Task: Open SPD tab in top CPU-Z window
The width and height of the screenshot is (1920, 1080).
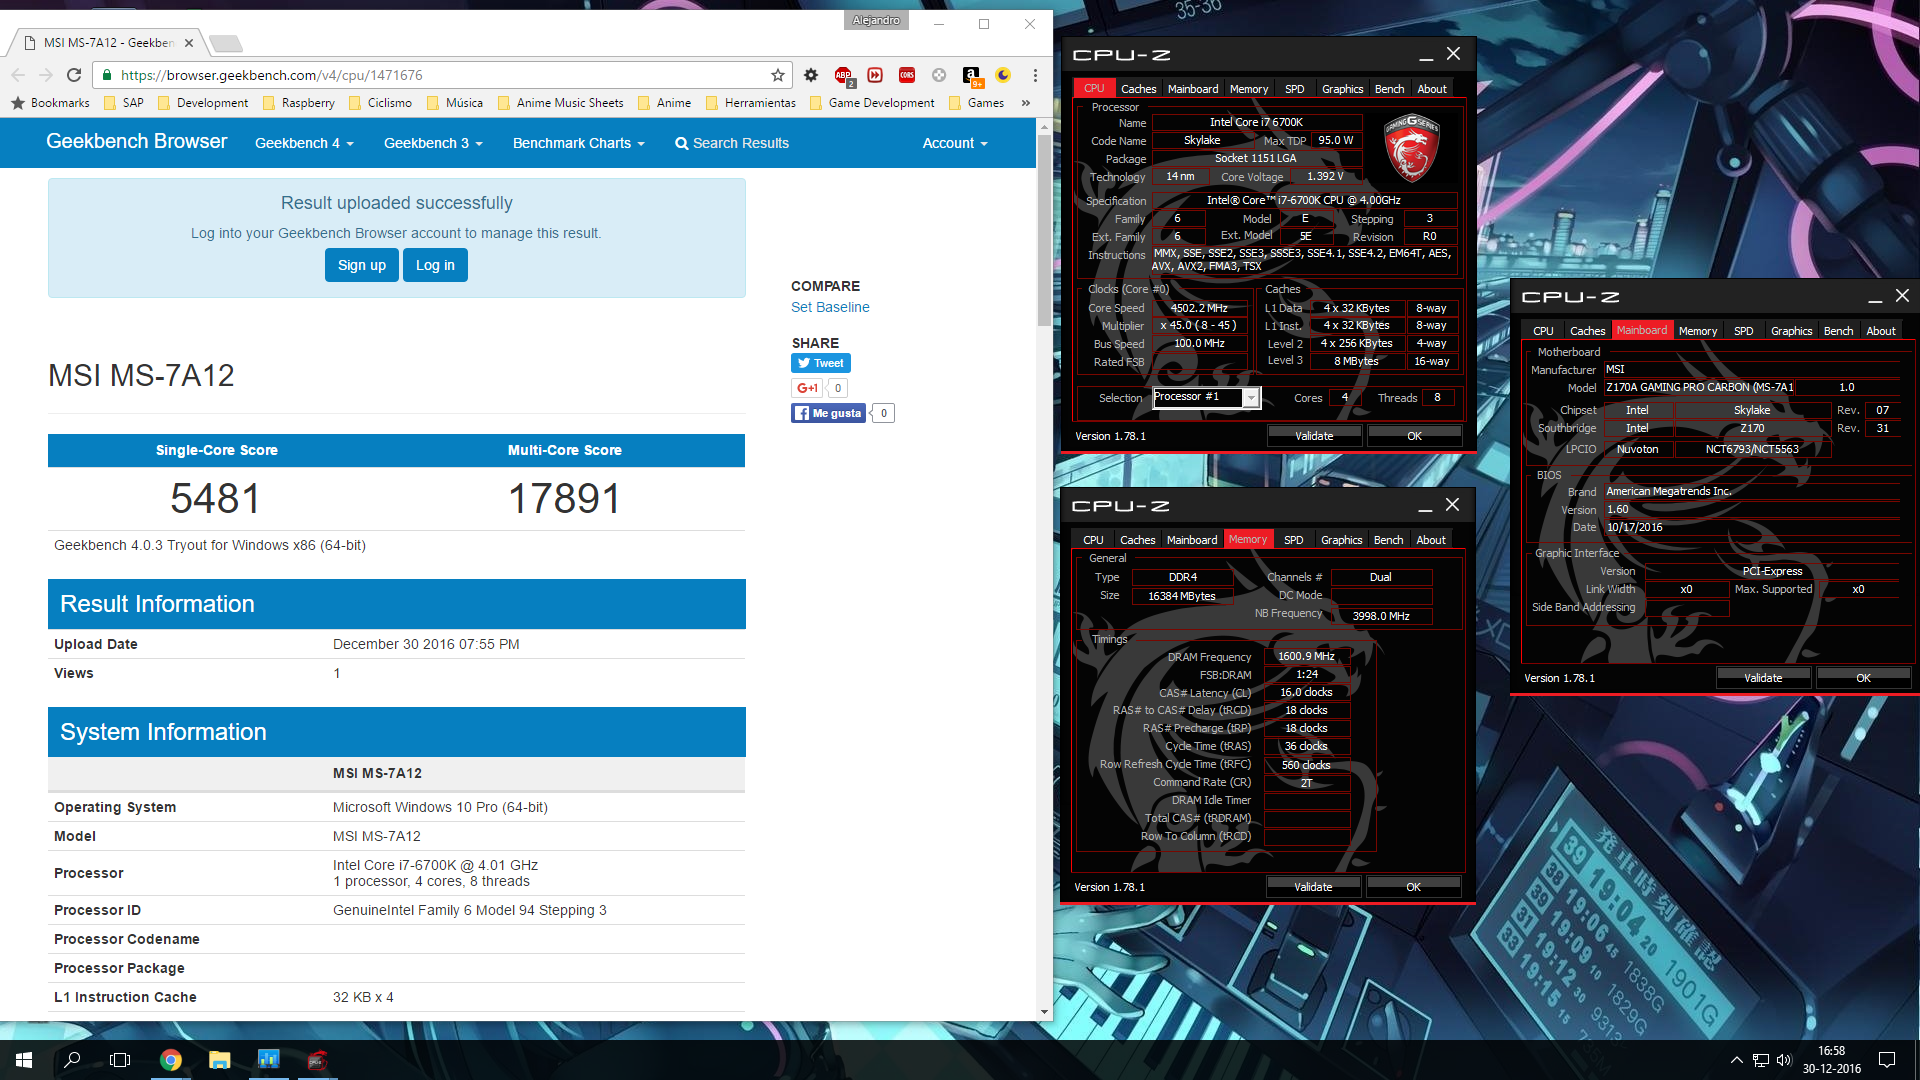Action: 1294,89
